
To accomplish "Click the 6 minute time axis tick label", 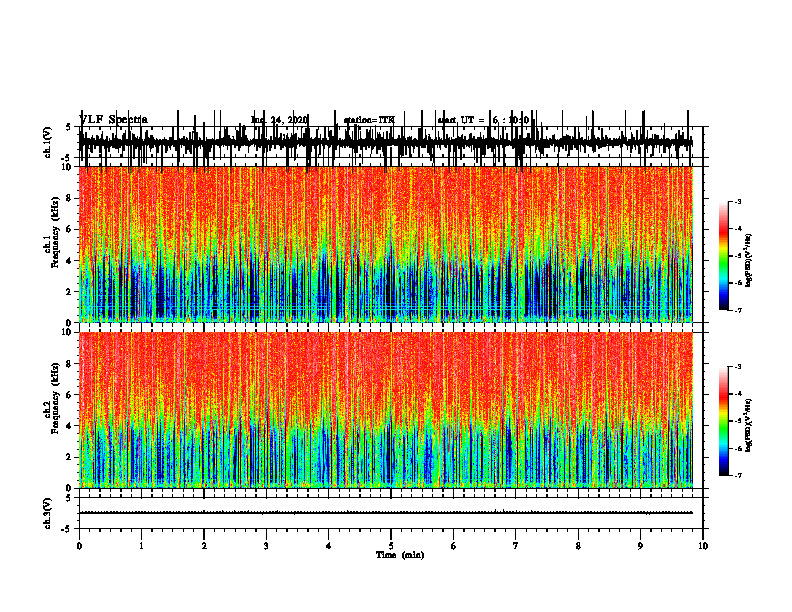I will (454, 546).
